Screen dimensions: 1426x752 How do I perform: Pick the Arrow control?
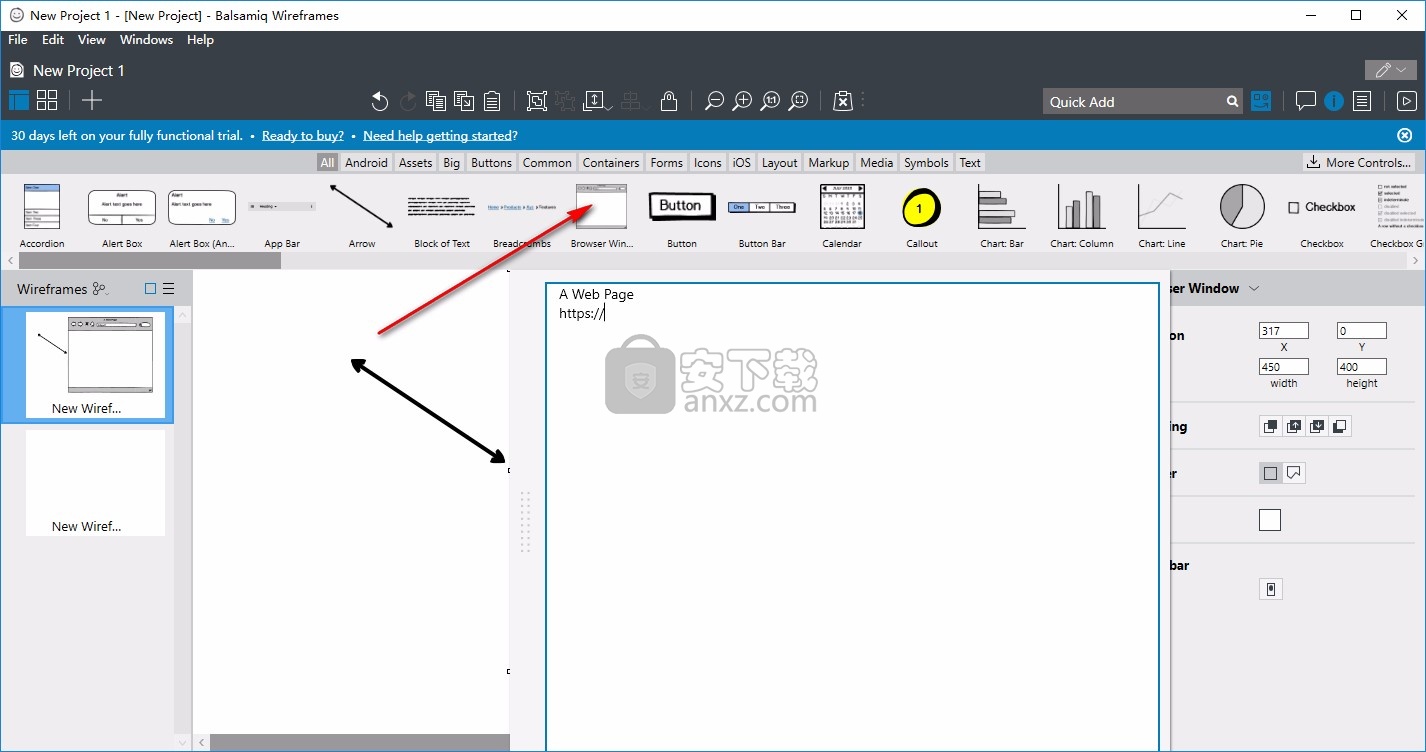click(362, 214)
